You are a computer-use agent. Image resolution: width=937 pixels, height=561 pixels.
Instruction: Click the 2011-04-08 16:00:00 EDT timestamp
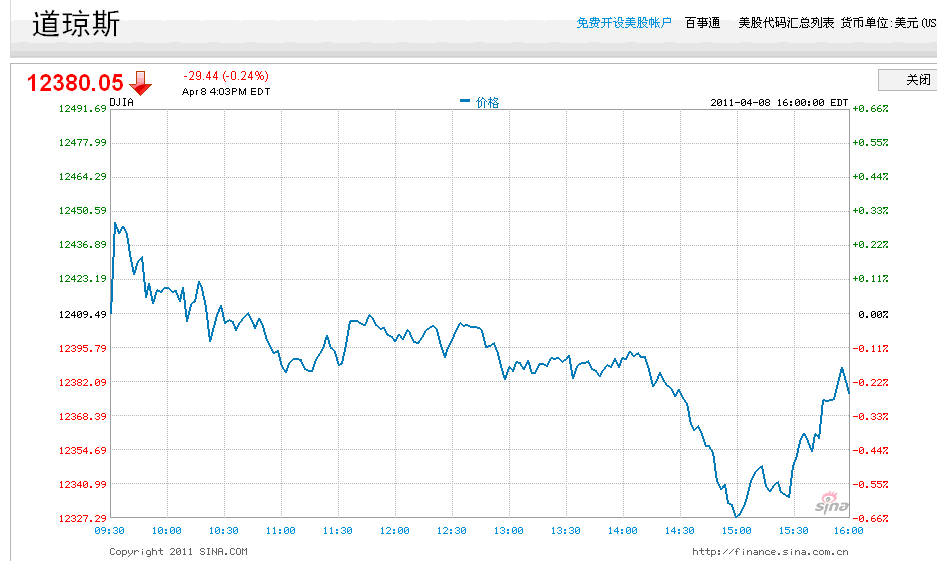click(779, 102)
